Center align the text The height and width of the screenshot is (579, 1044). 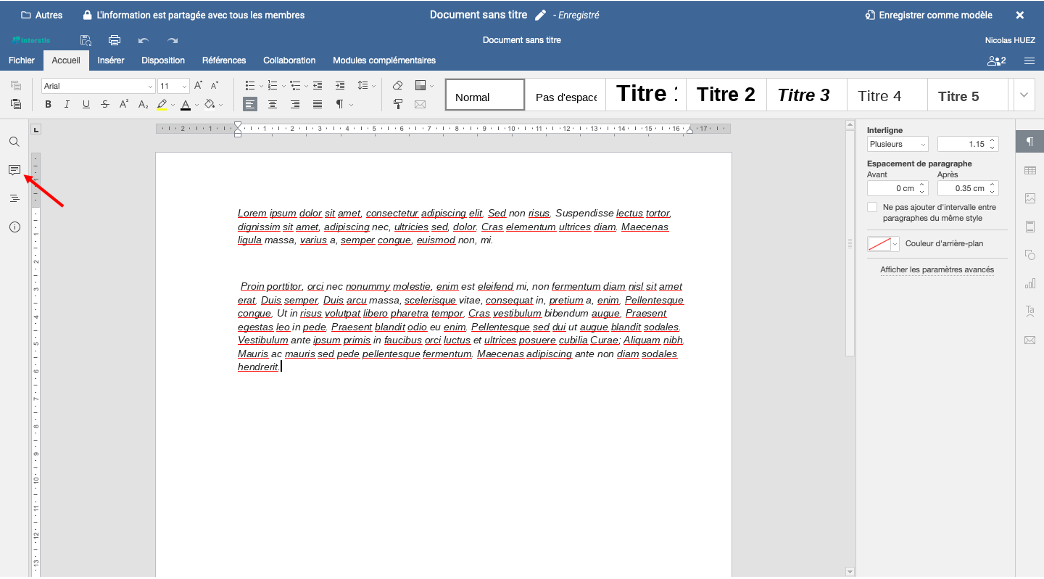coord(272,104)
